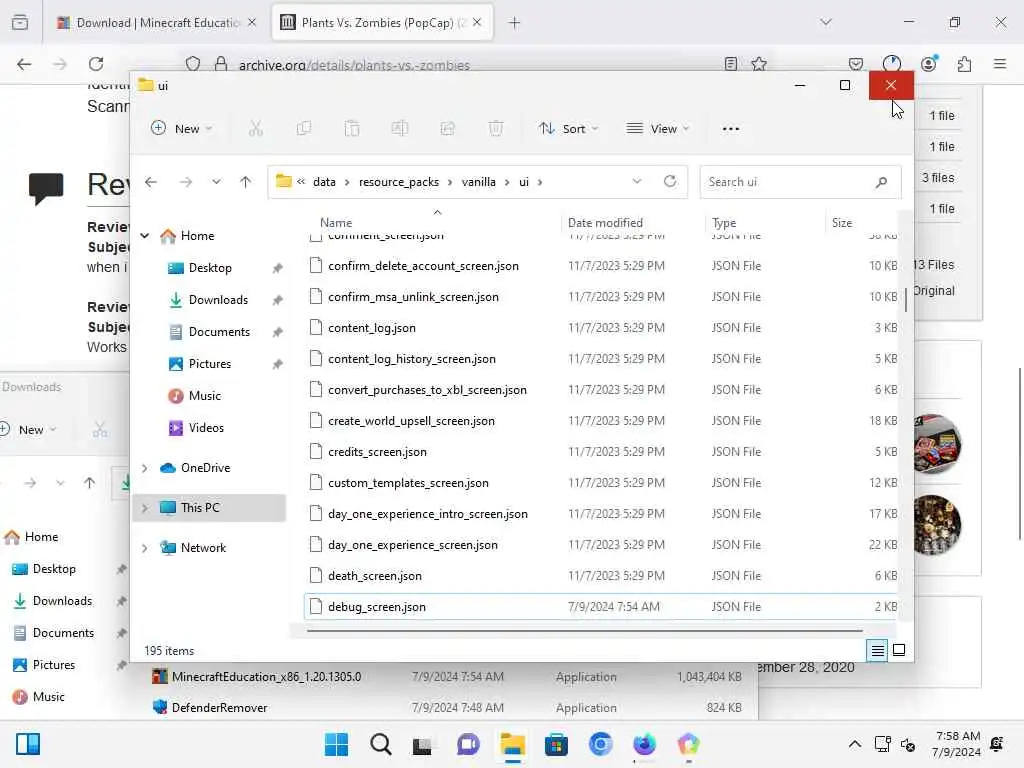Open New item dropdown in ui window

[x=181, y=129]
